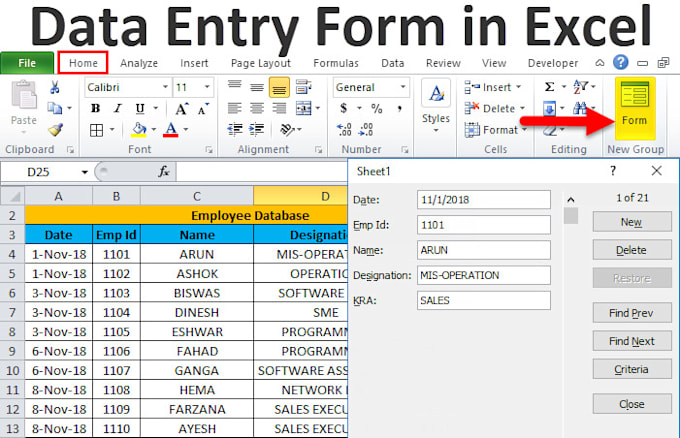Switch to the Developer tab
680x438 pixels.
(x=553, y=63)
